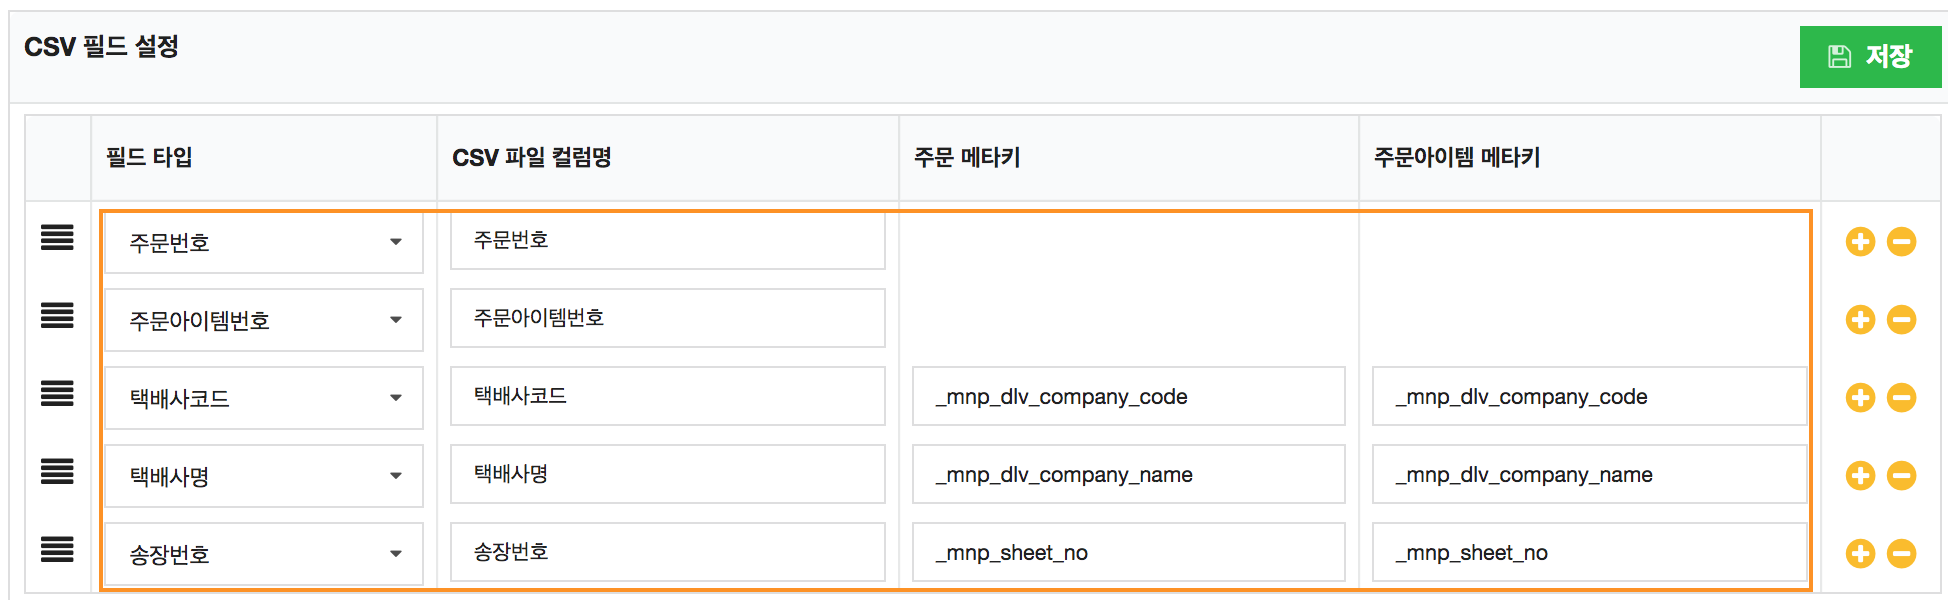
Task: Click the CSV column name field containing 주문번호
Action: click(667, 241)
